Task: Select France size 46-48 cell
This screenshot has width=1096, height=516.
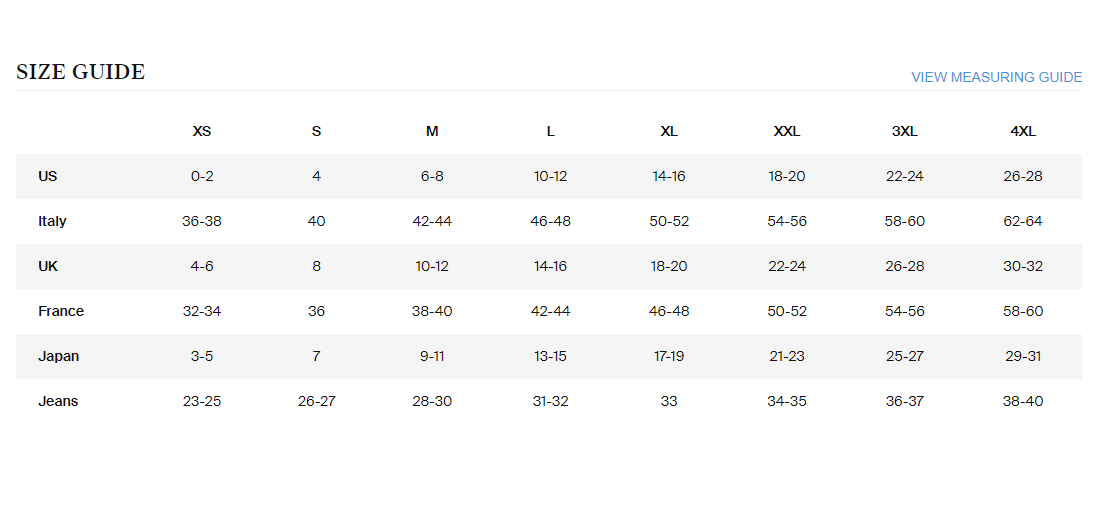Action: point(669,311)
